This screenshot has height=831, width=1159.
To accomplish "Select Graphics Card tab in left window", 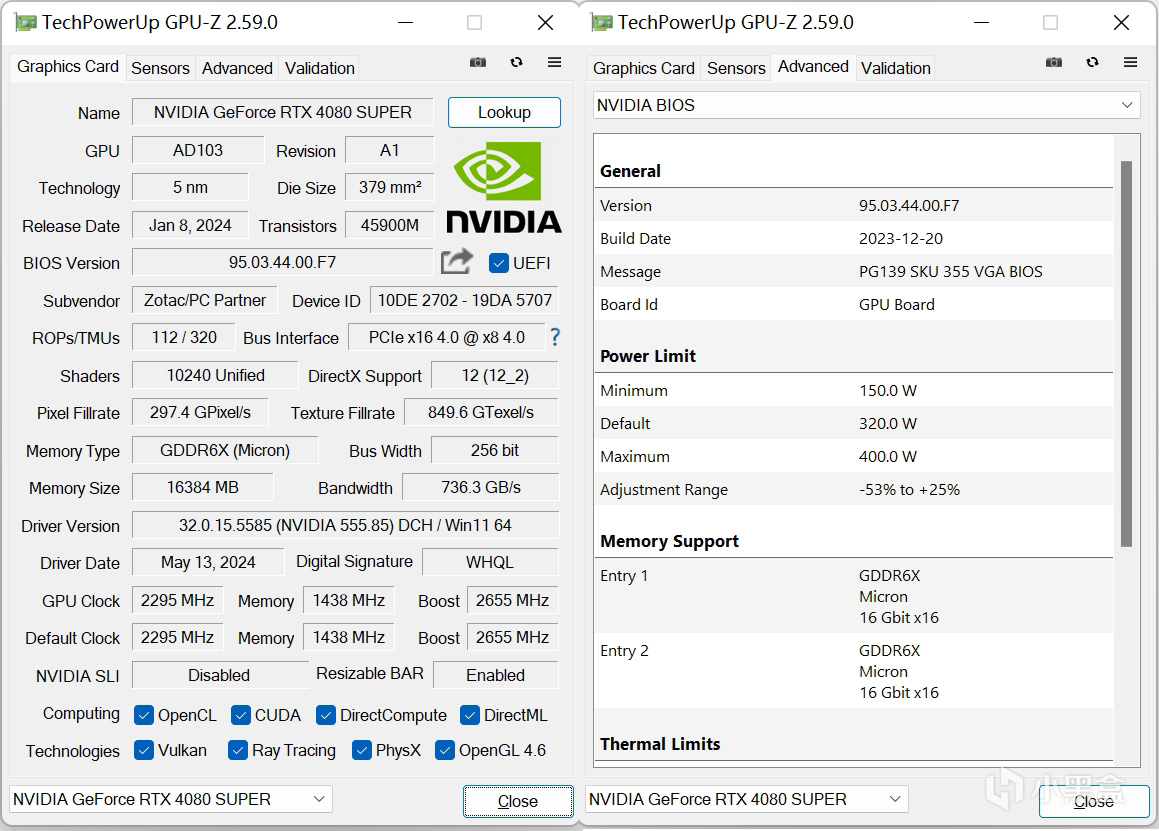I will (x=68, y=67).
